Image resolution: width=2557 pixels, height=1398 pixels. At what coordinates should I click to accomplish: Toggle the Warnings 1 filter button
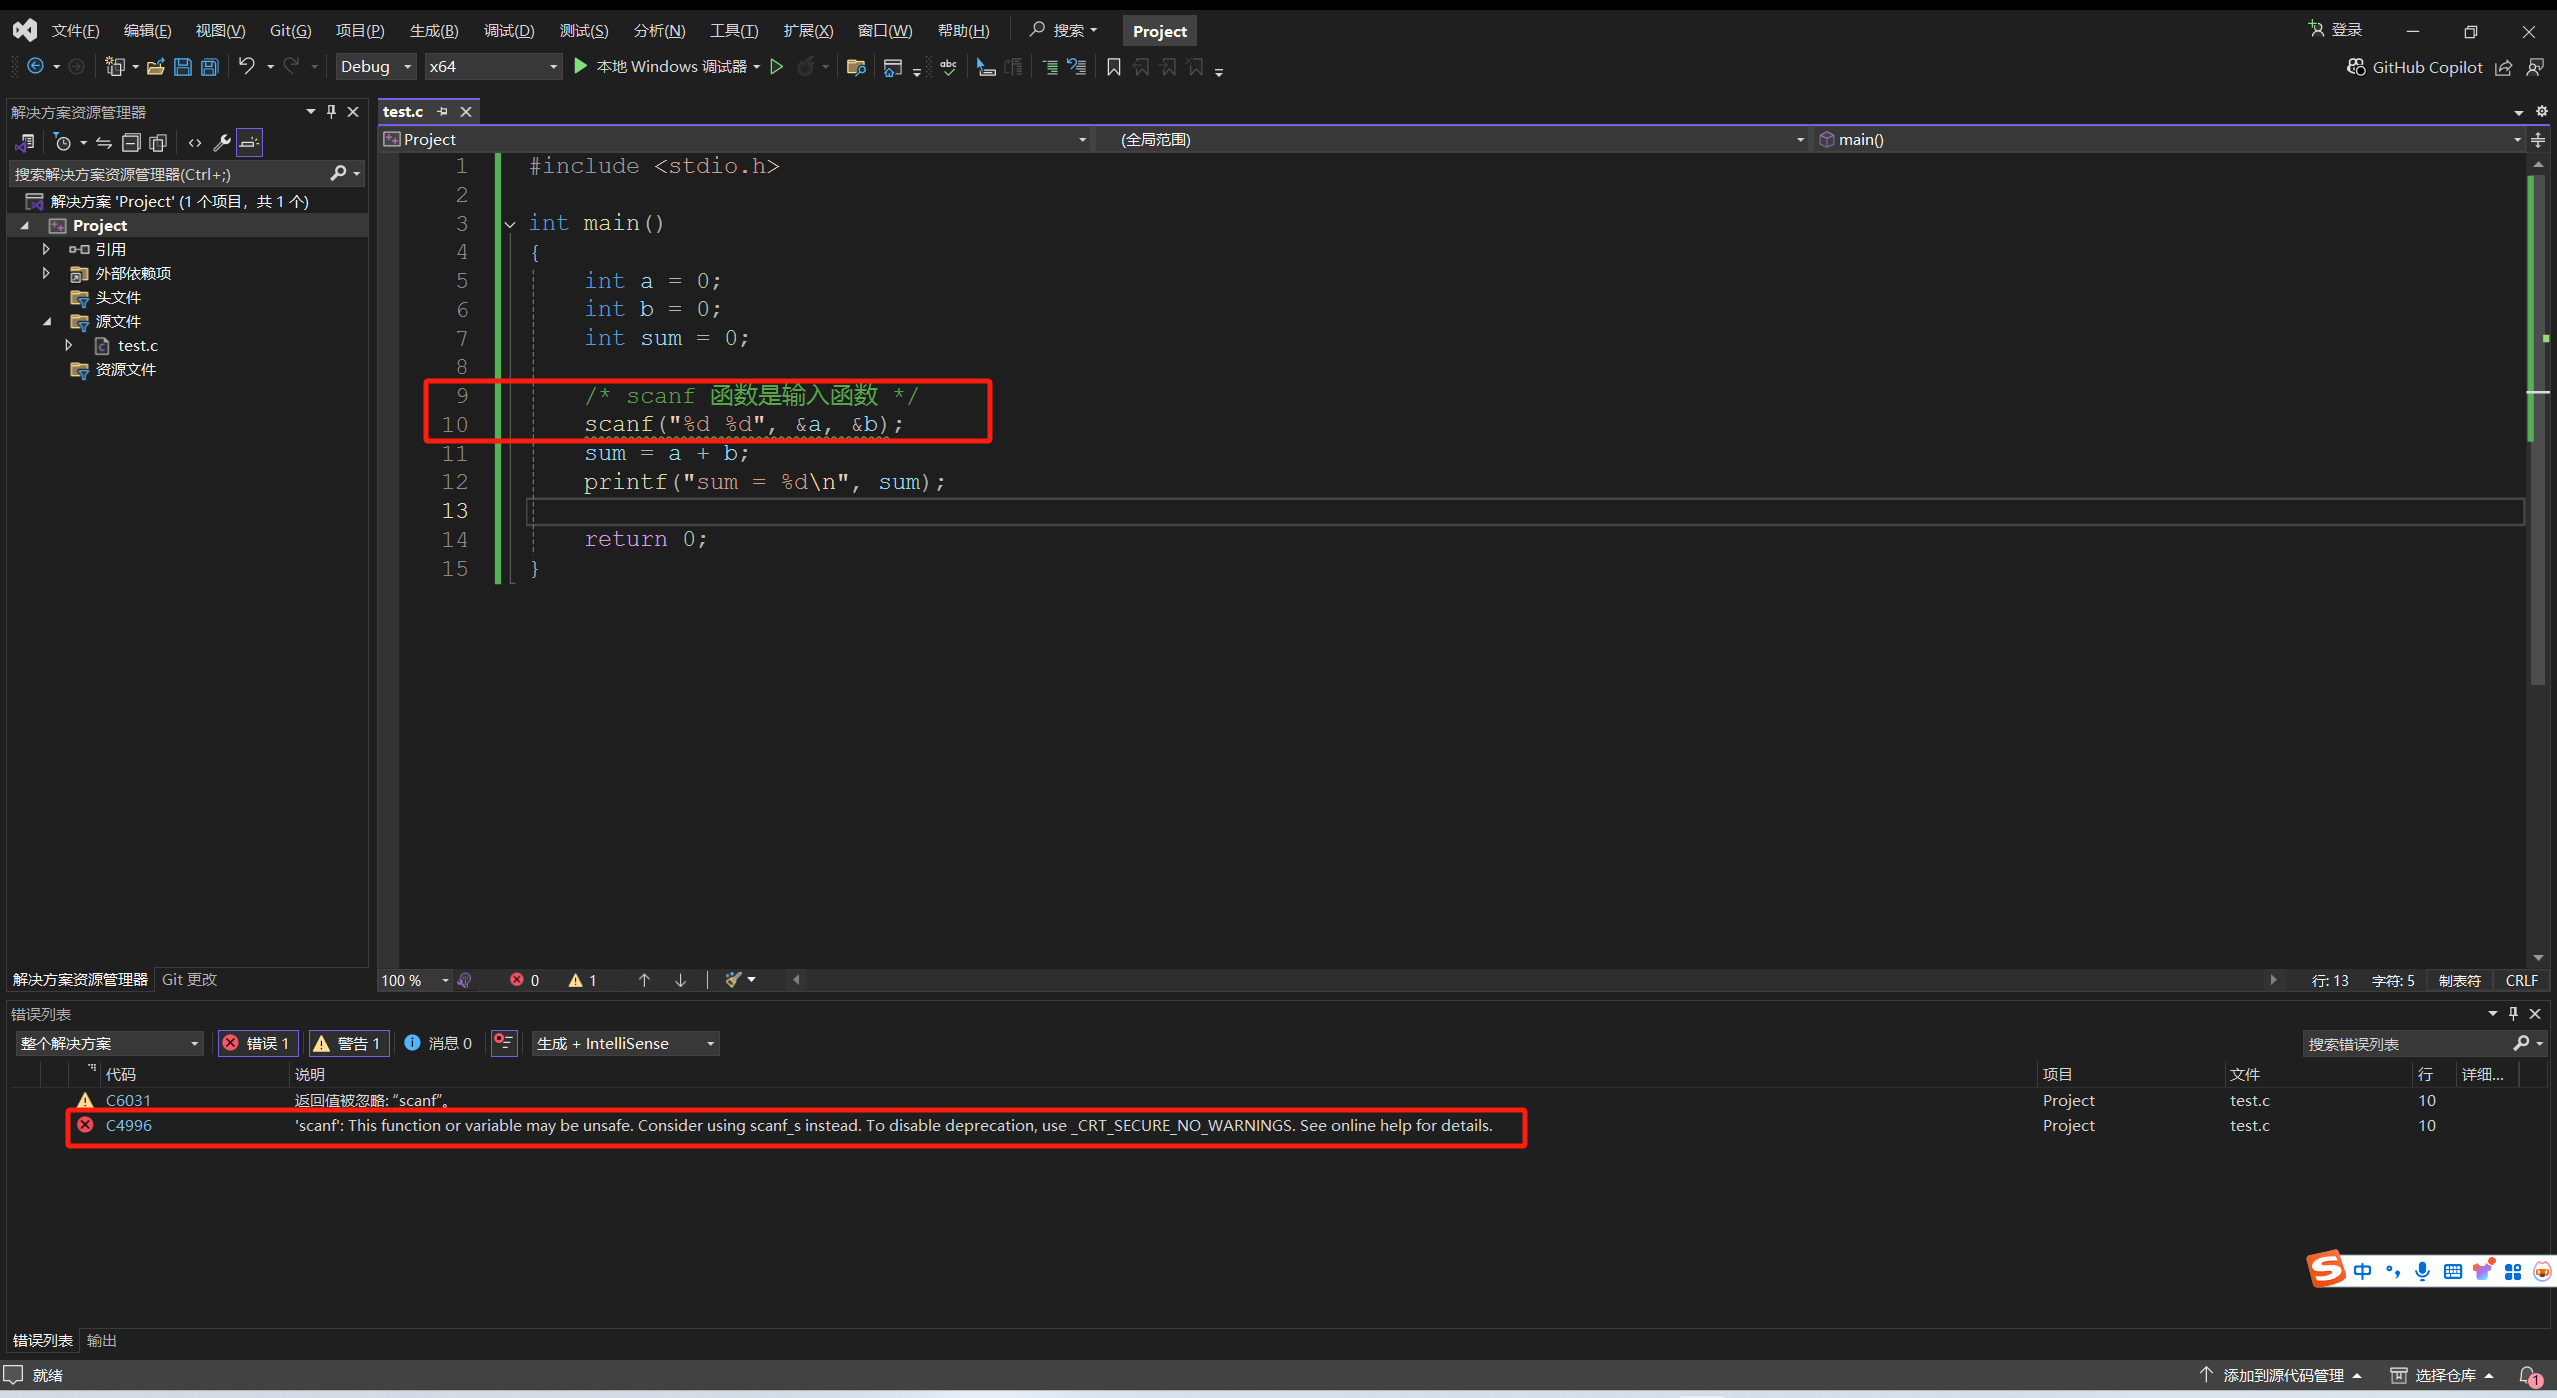347,1043
